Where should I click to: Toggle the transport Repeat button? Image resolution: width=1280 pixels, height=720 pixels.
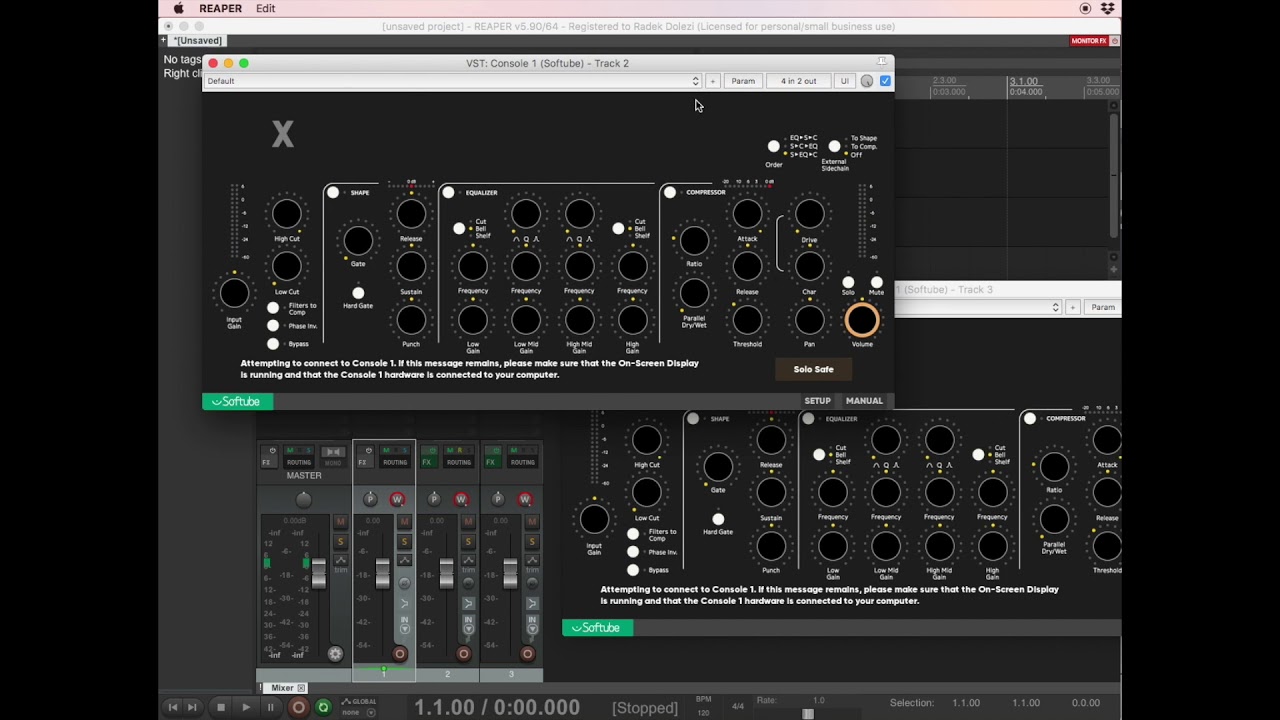322,707
